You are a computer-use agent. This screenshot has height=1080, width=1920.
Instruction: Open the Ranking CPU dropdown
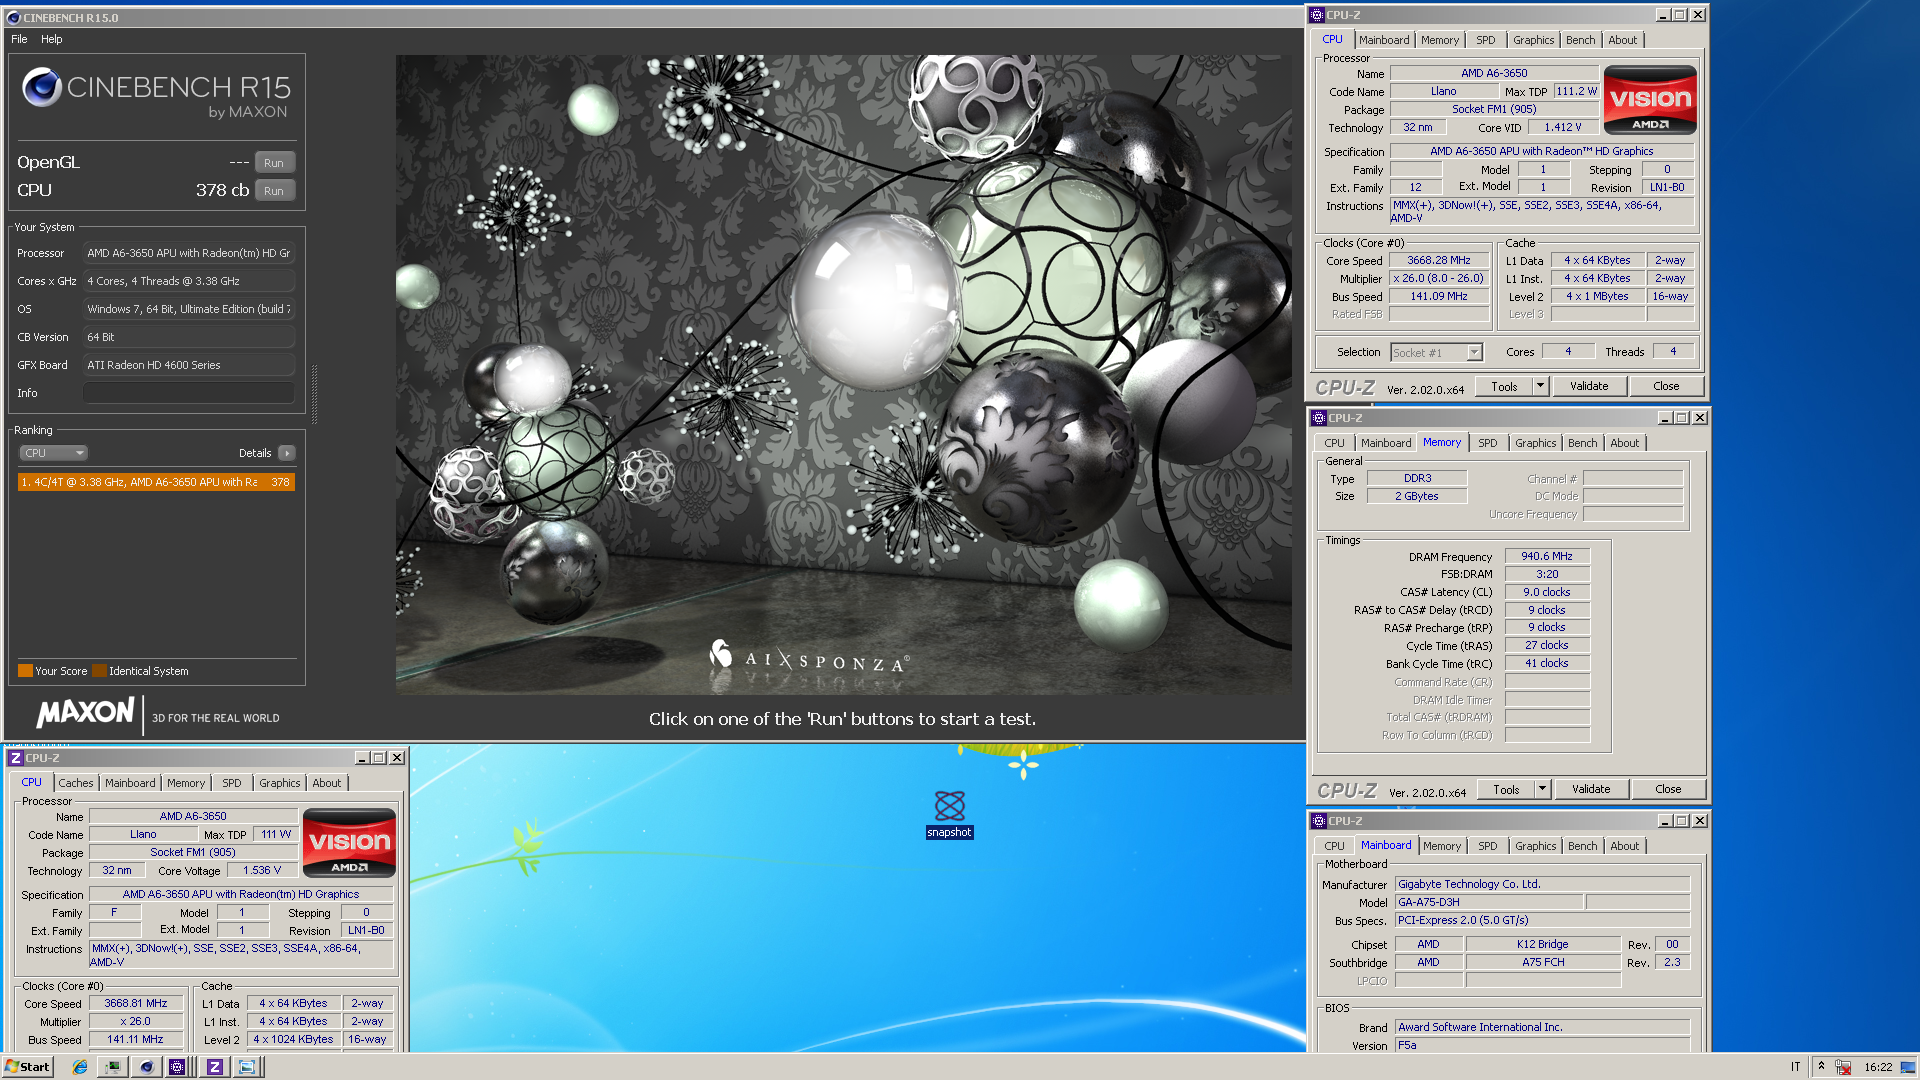[54, 453]
